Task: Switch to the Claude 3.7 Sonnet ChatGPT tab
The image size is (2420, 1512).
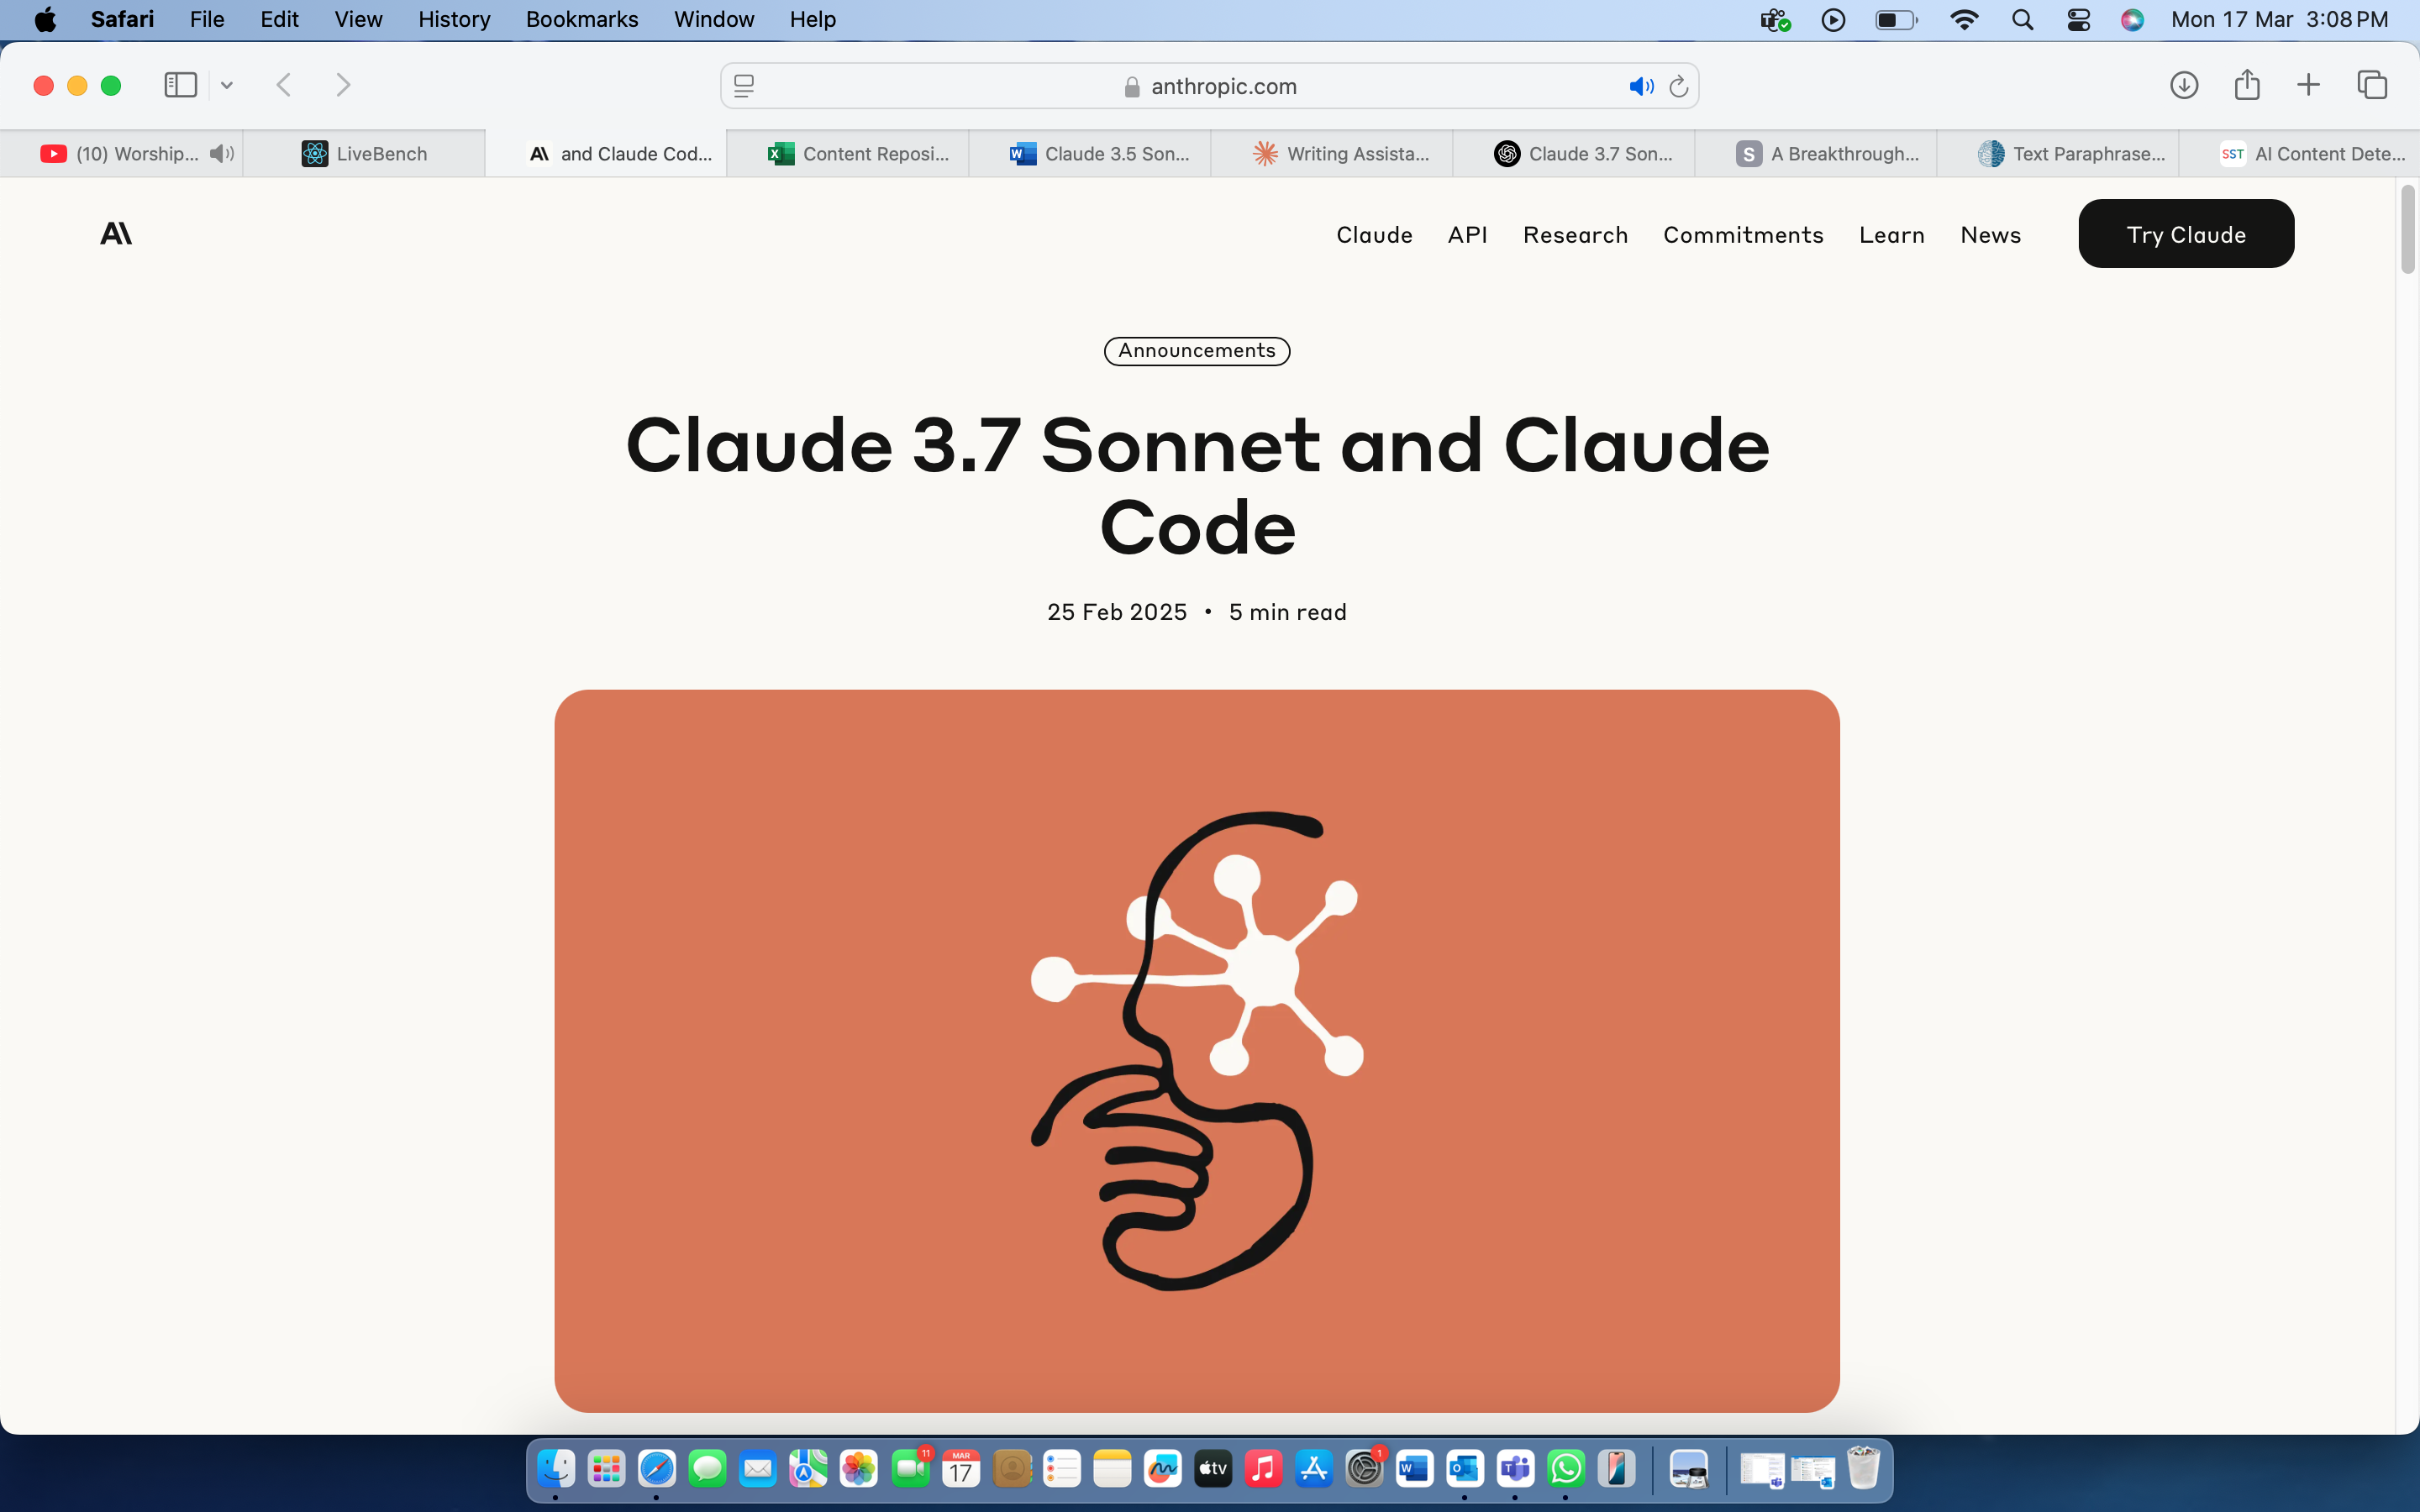Action: point(1574,153)
